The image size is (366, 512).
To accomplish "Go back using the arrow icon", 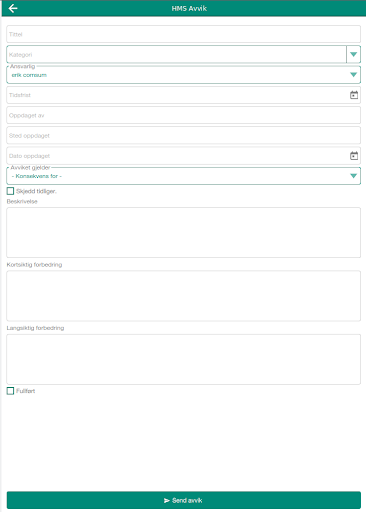I will pyautogui.click(x=13, y=8).
